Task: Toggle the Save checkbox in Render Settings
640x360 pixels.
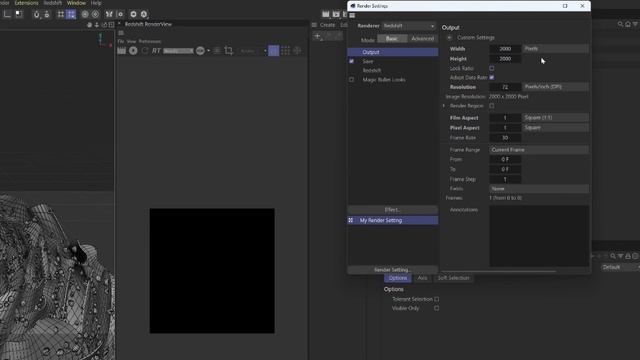Action: pos(351,61)
